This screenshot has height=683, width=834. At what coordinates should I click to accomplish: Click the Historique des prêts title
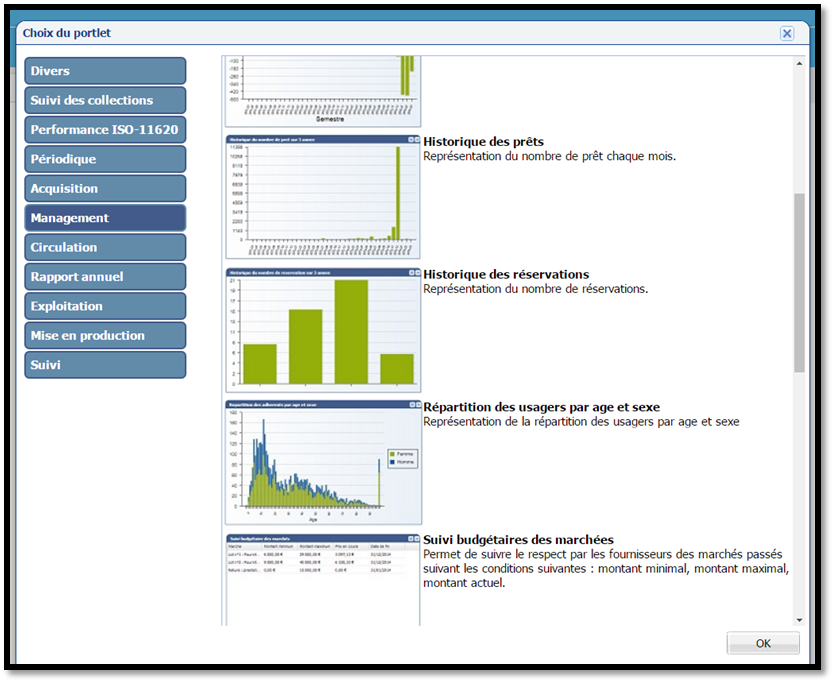(x=483, y=142)
